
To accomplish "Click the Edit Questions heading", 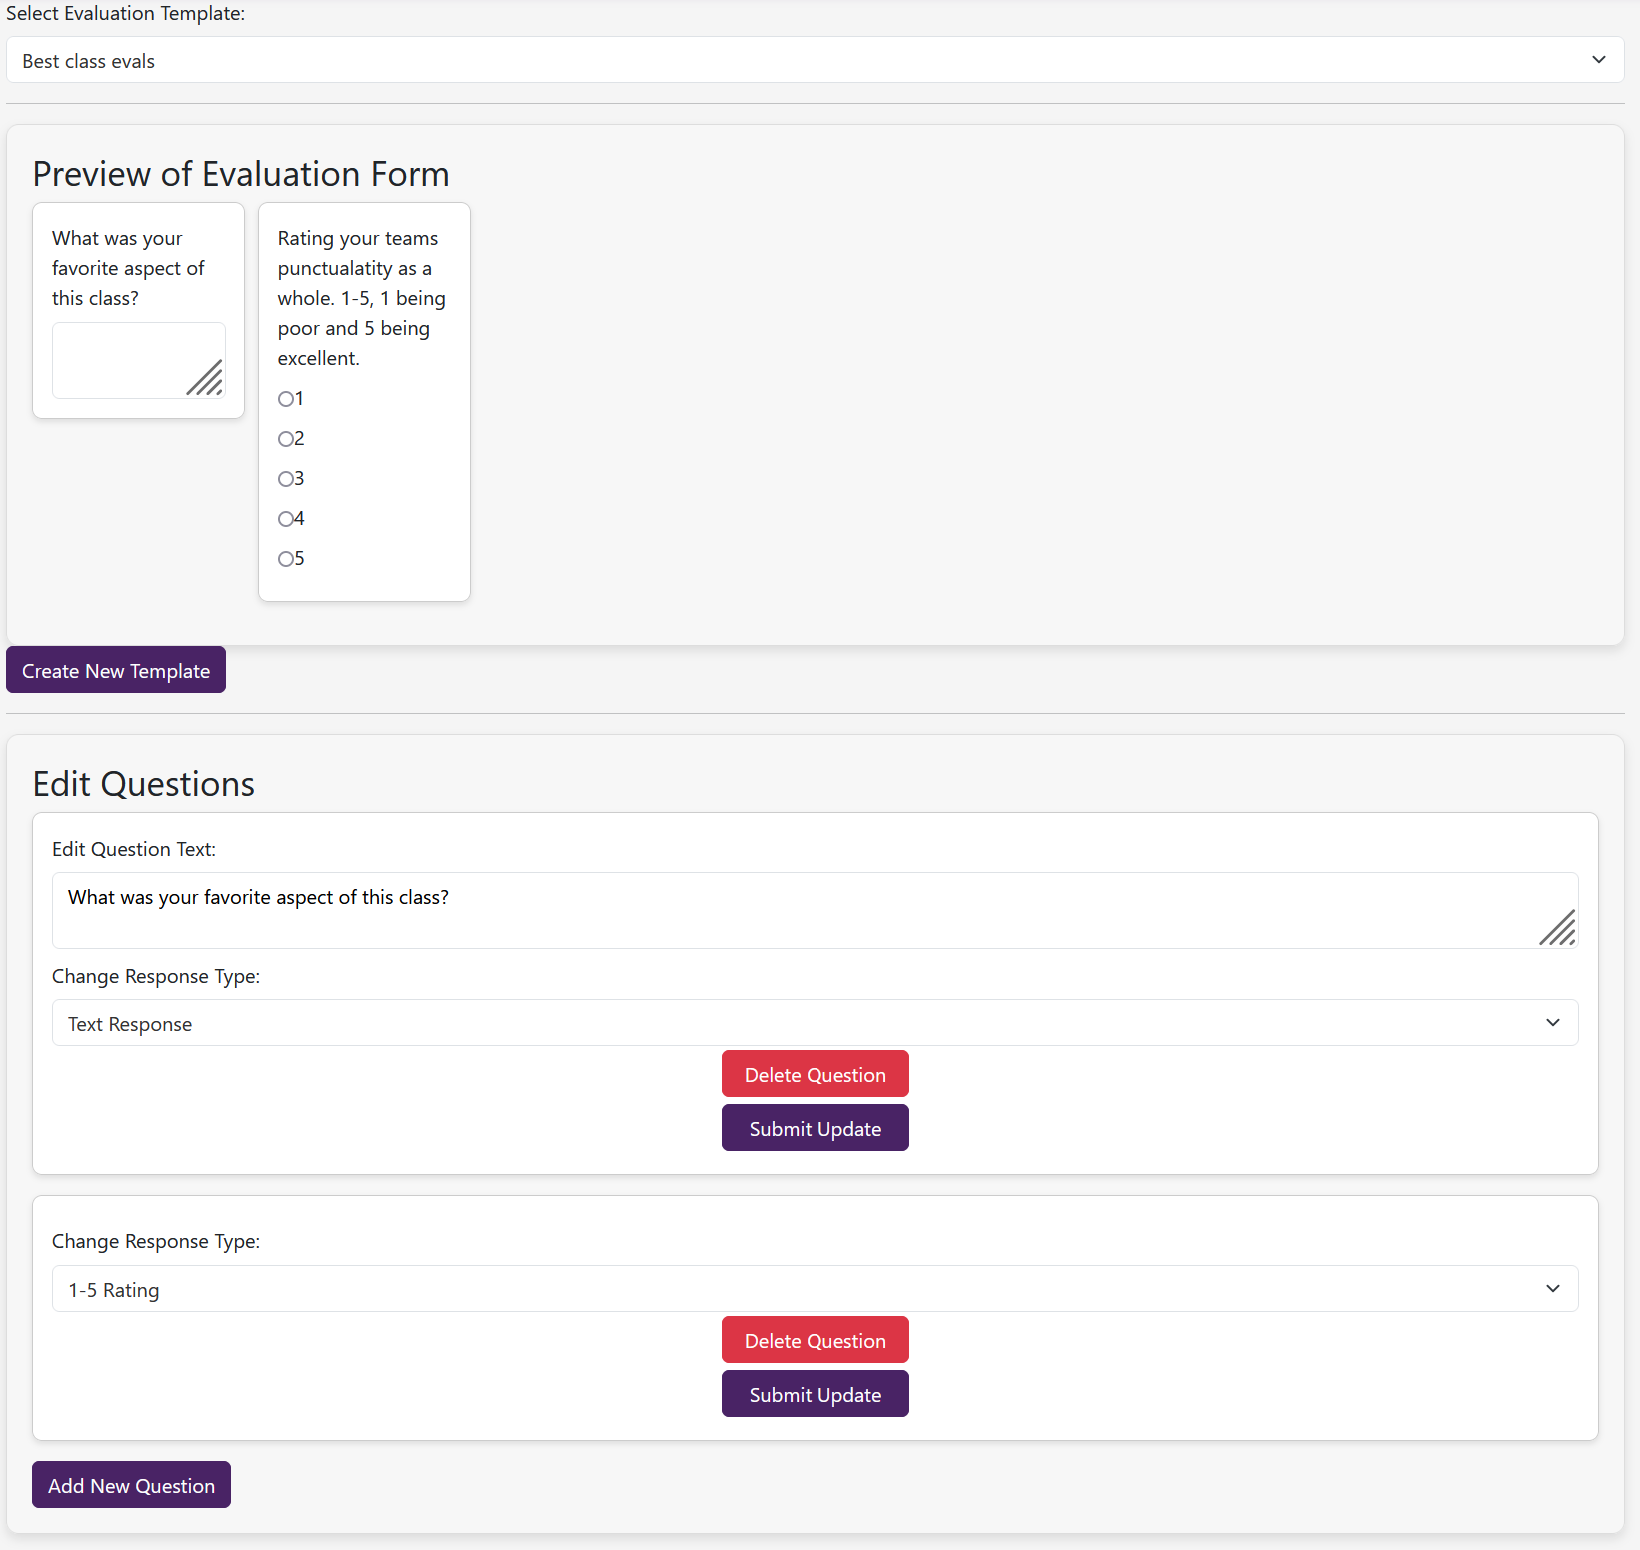I will coord(144,784).
